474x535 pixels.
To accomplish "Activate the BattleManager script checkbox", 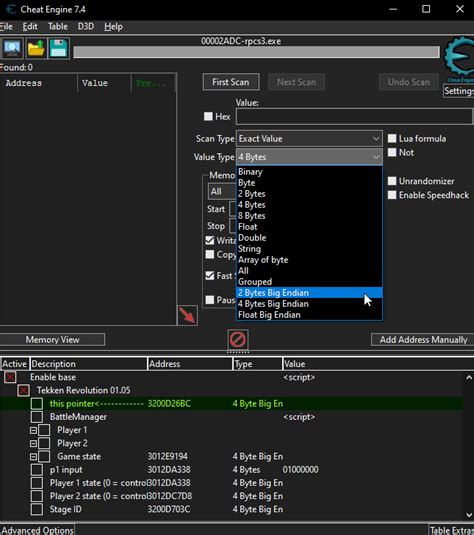I will 37,417.
